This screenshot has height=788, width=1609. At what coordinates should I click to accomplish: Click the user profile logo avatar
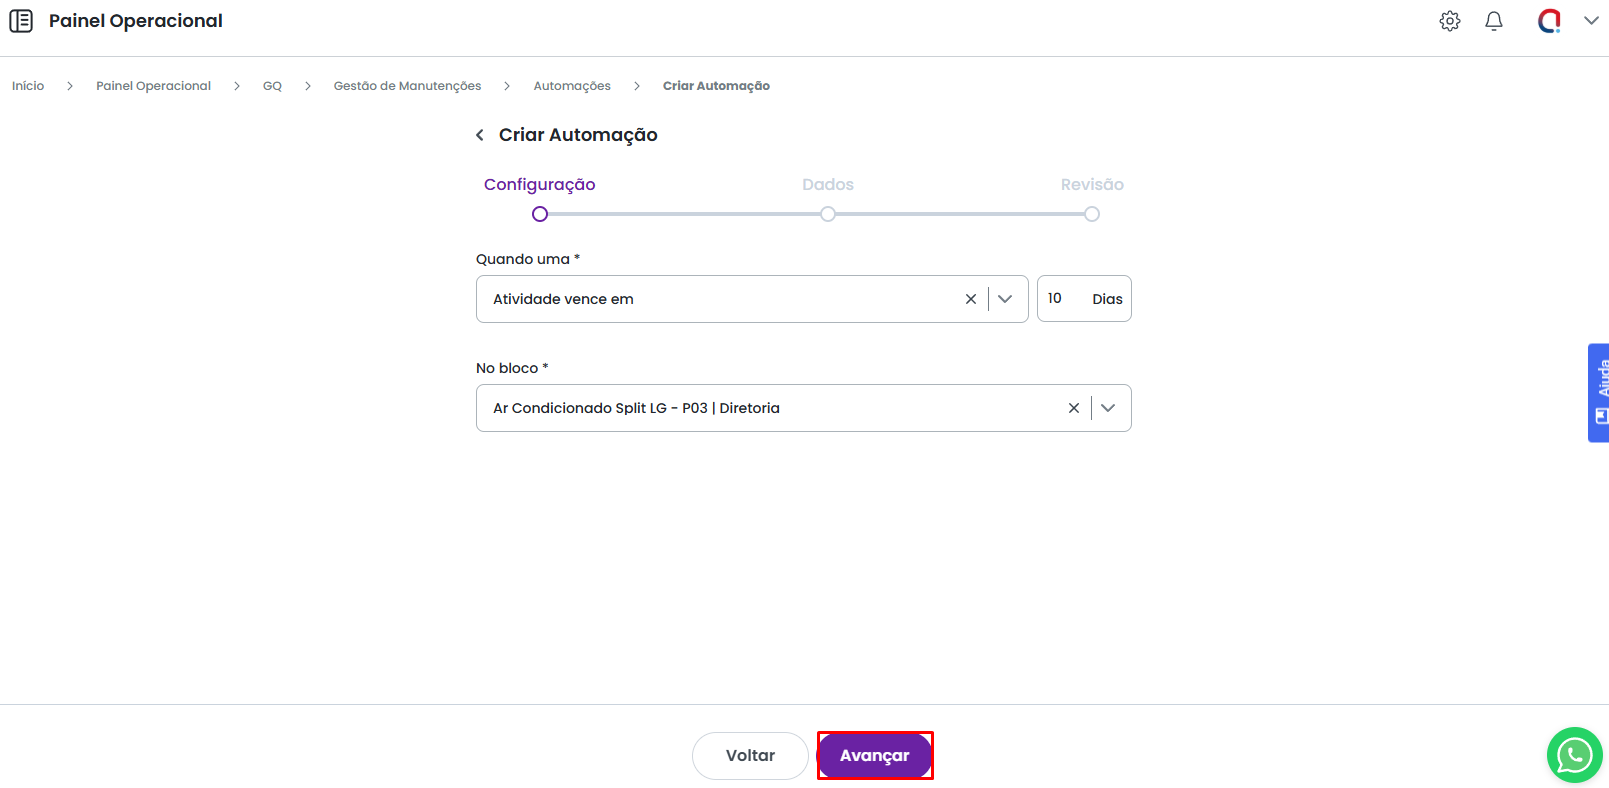(1549, 21)
